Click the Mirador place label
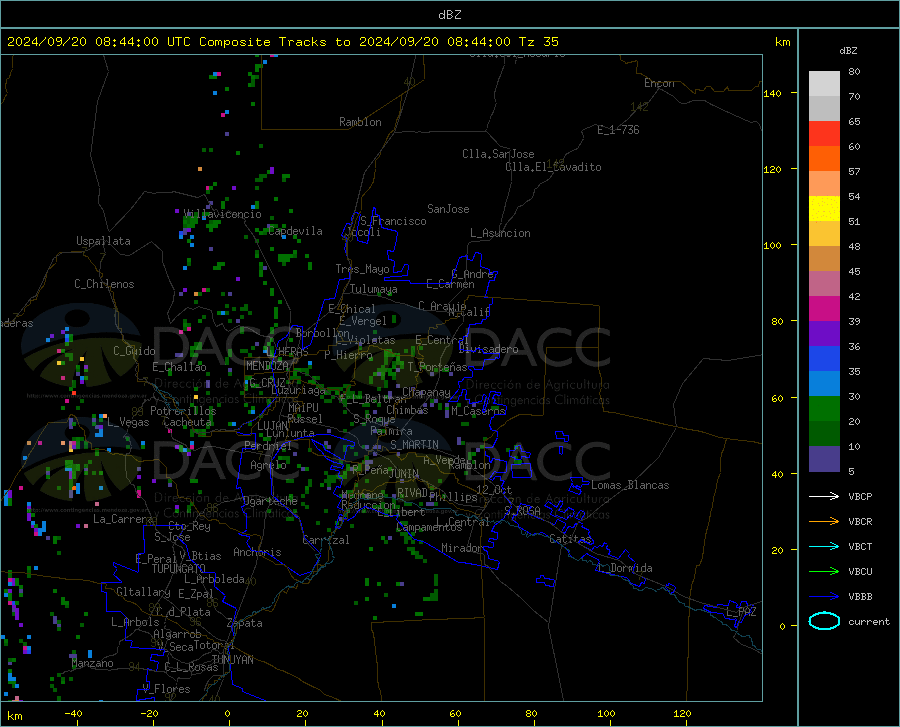Viewport: 900px width, 727px height. click(462, 548)
